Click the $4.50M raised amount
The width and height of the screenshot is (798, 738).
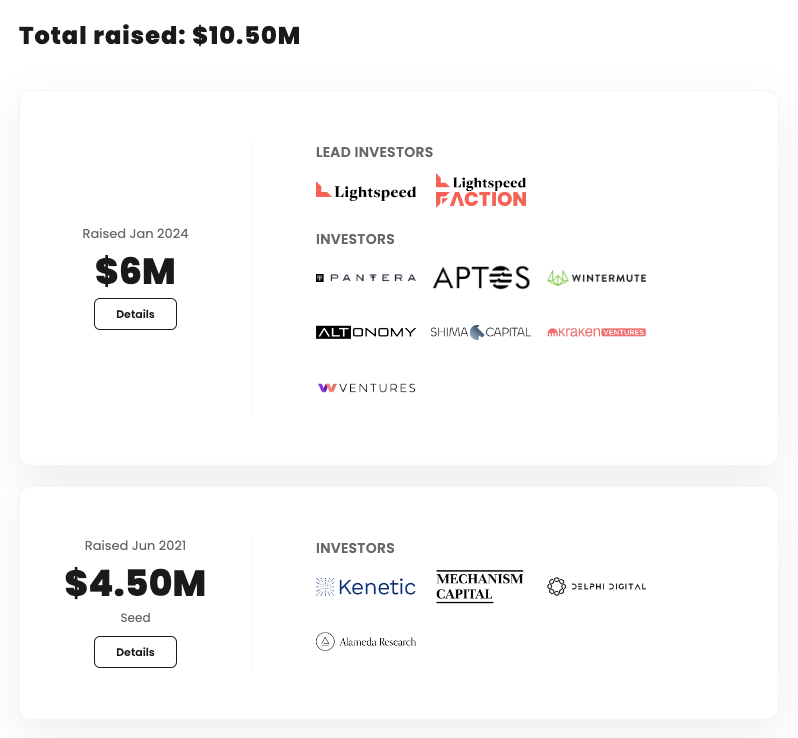[x=135, y=583]
